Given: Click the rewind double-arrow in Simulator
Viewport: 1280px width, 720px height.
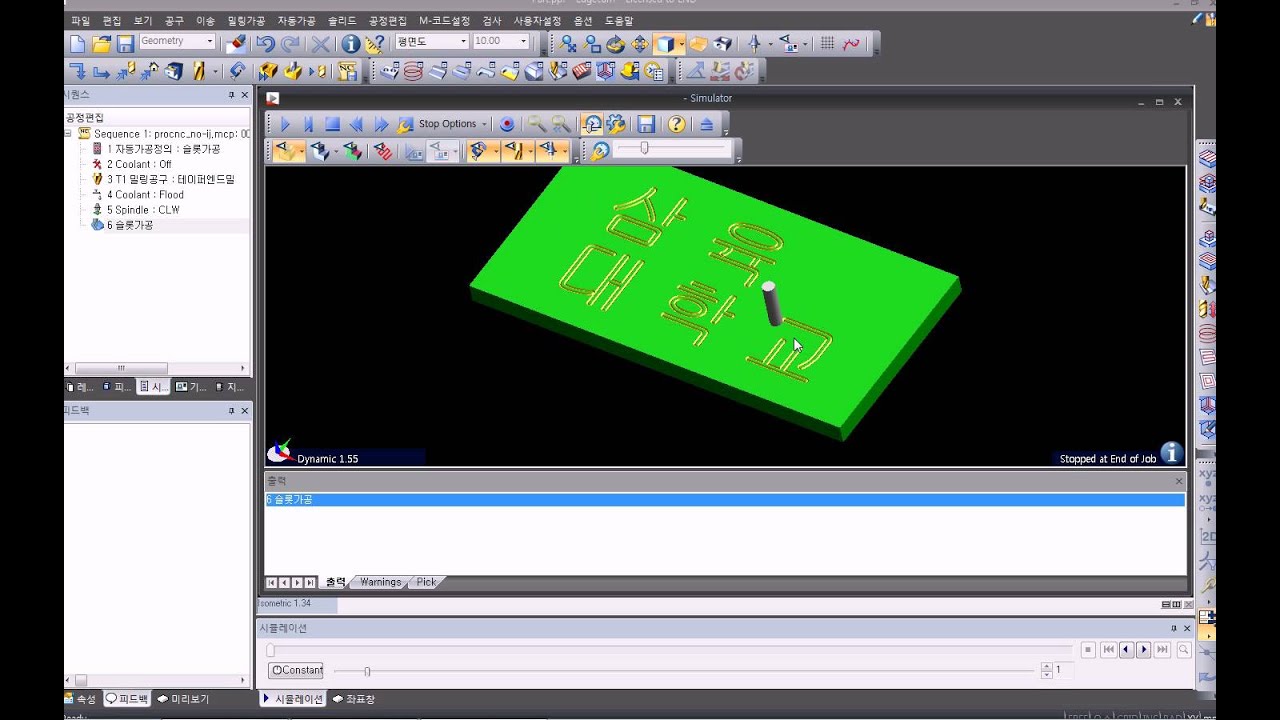Looking at the screenshot, I should [357, 124].
